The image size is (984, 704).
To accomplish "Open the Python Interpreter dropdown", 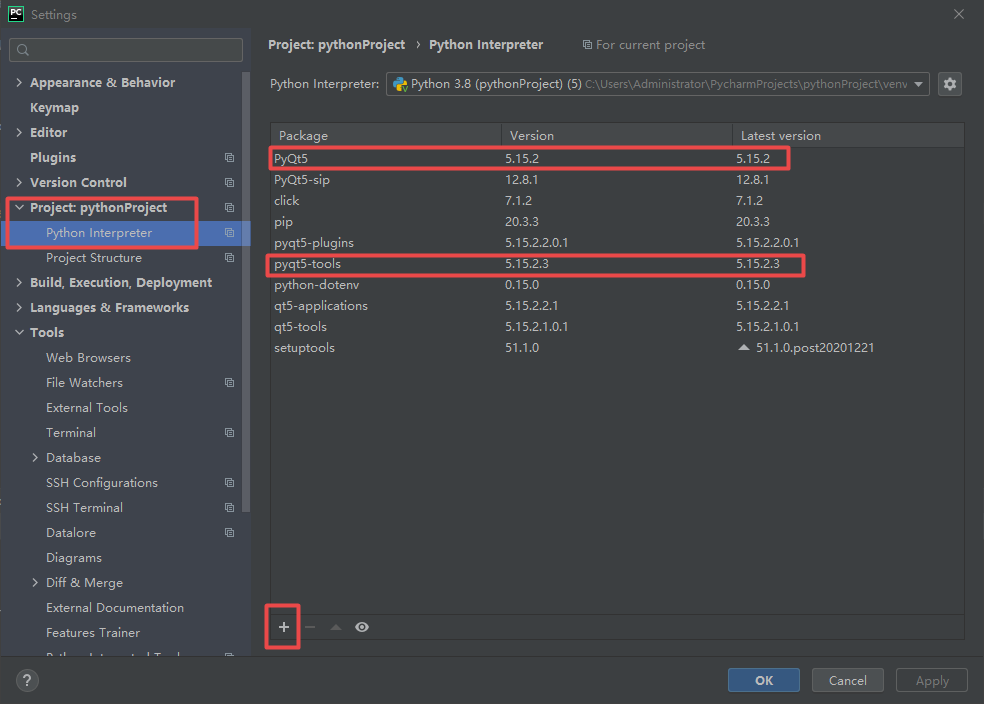I will 918,84.
